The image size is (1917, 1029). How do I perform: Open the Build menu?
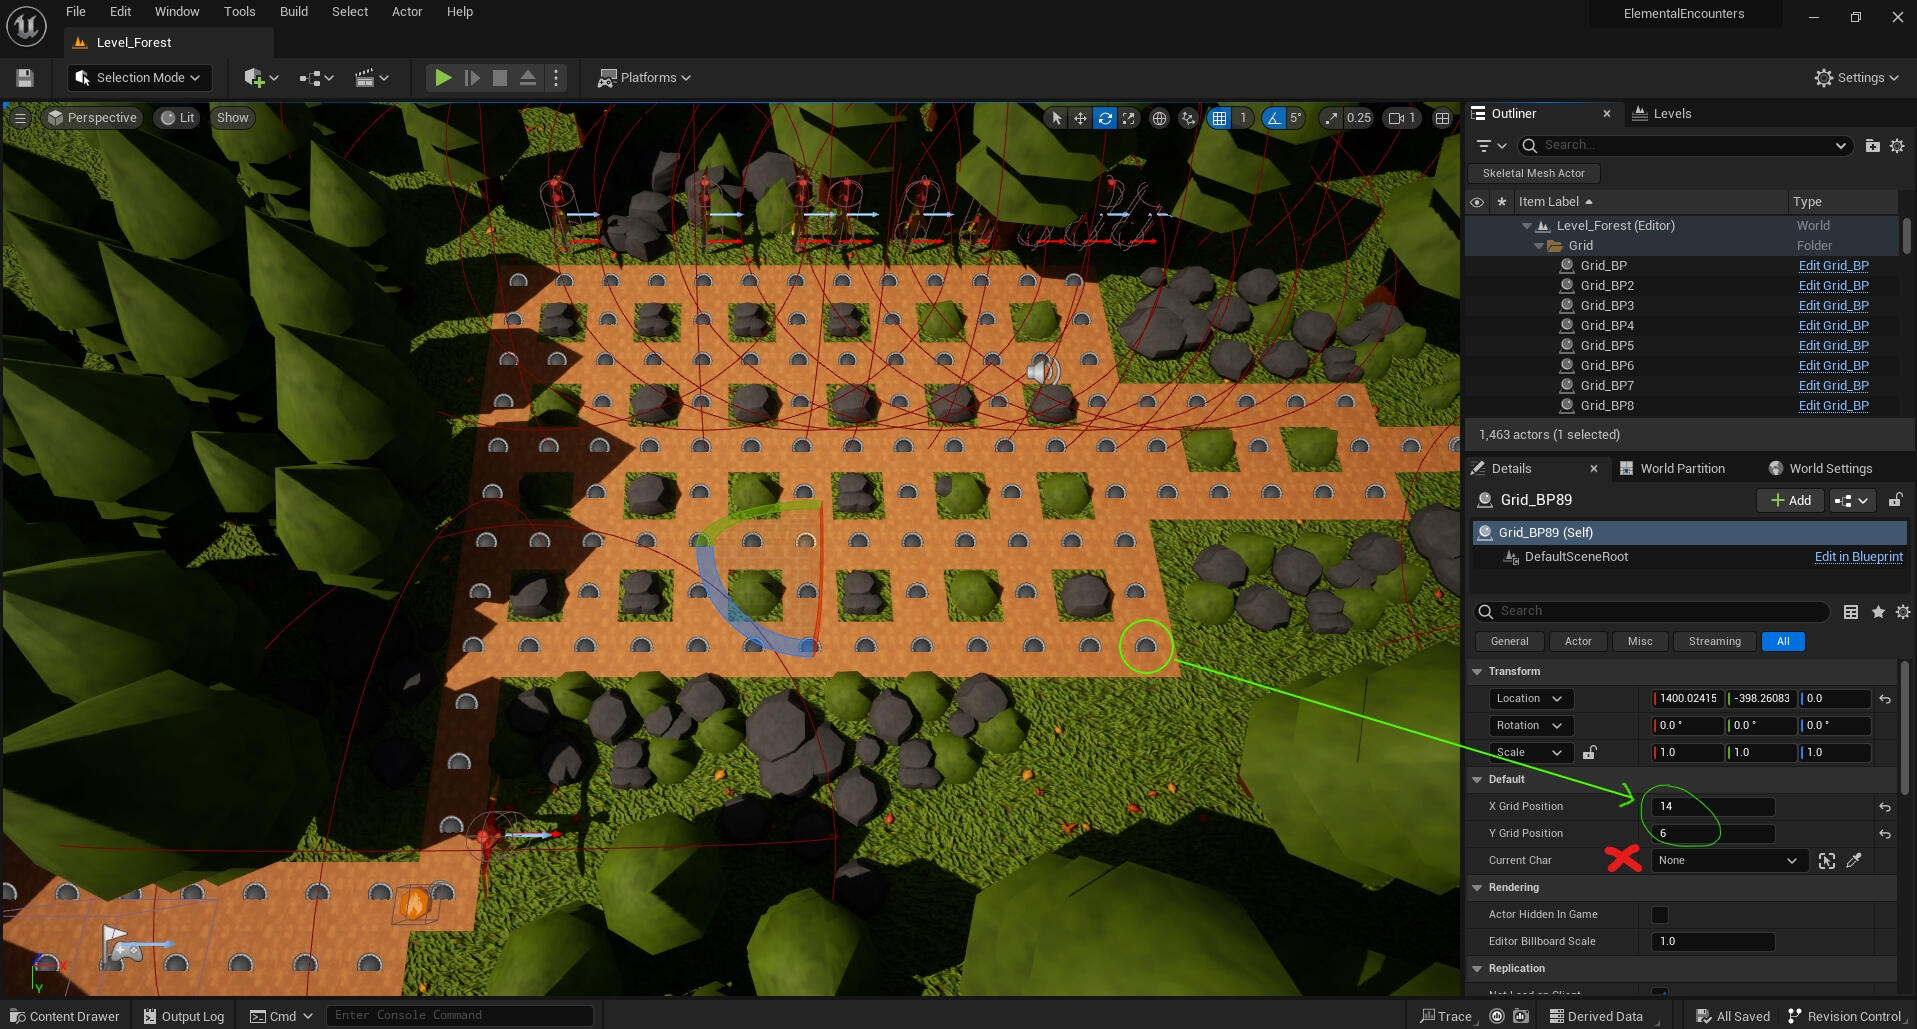coord(293,12)
